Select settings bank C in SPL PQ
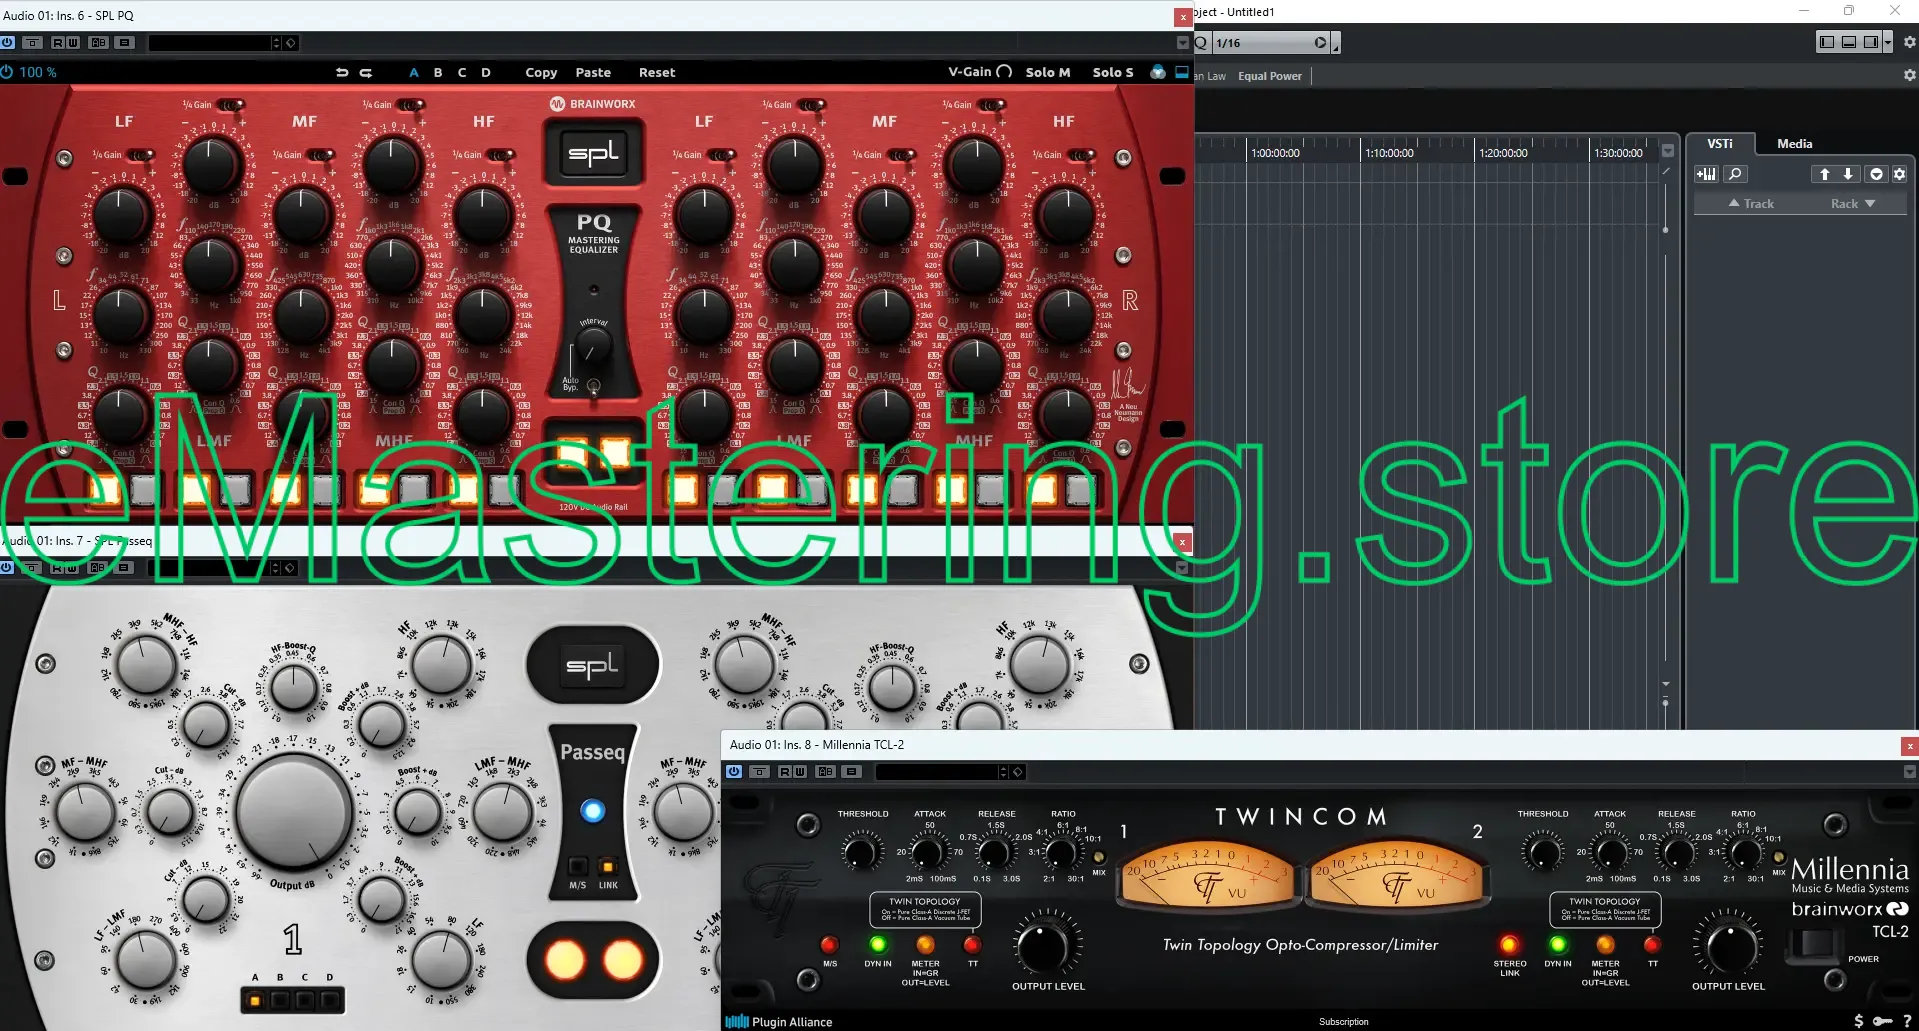This screenshot has width=1919, height=1031. [x=462, y=72]
